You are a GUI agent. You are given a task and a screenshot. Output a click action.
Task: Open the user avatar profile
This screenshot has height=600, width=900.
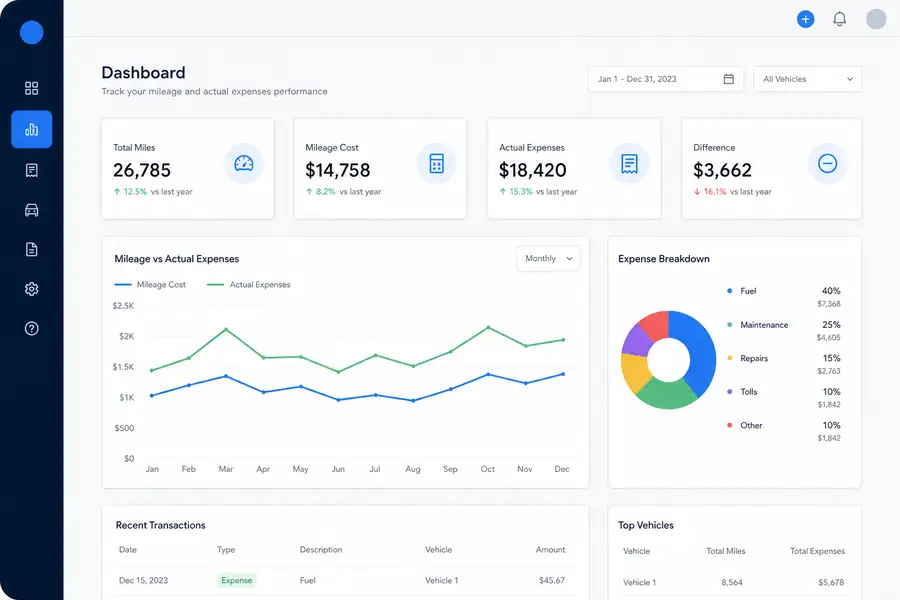coord(876,19)
